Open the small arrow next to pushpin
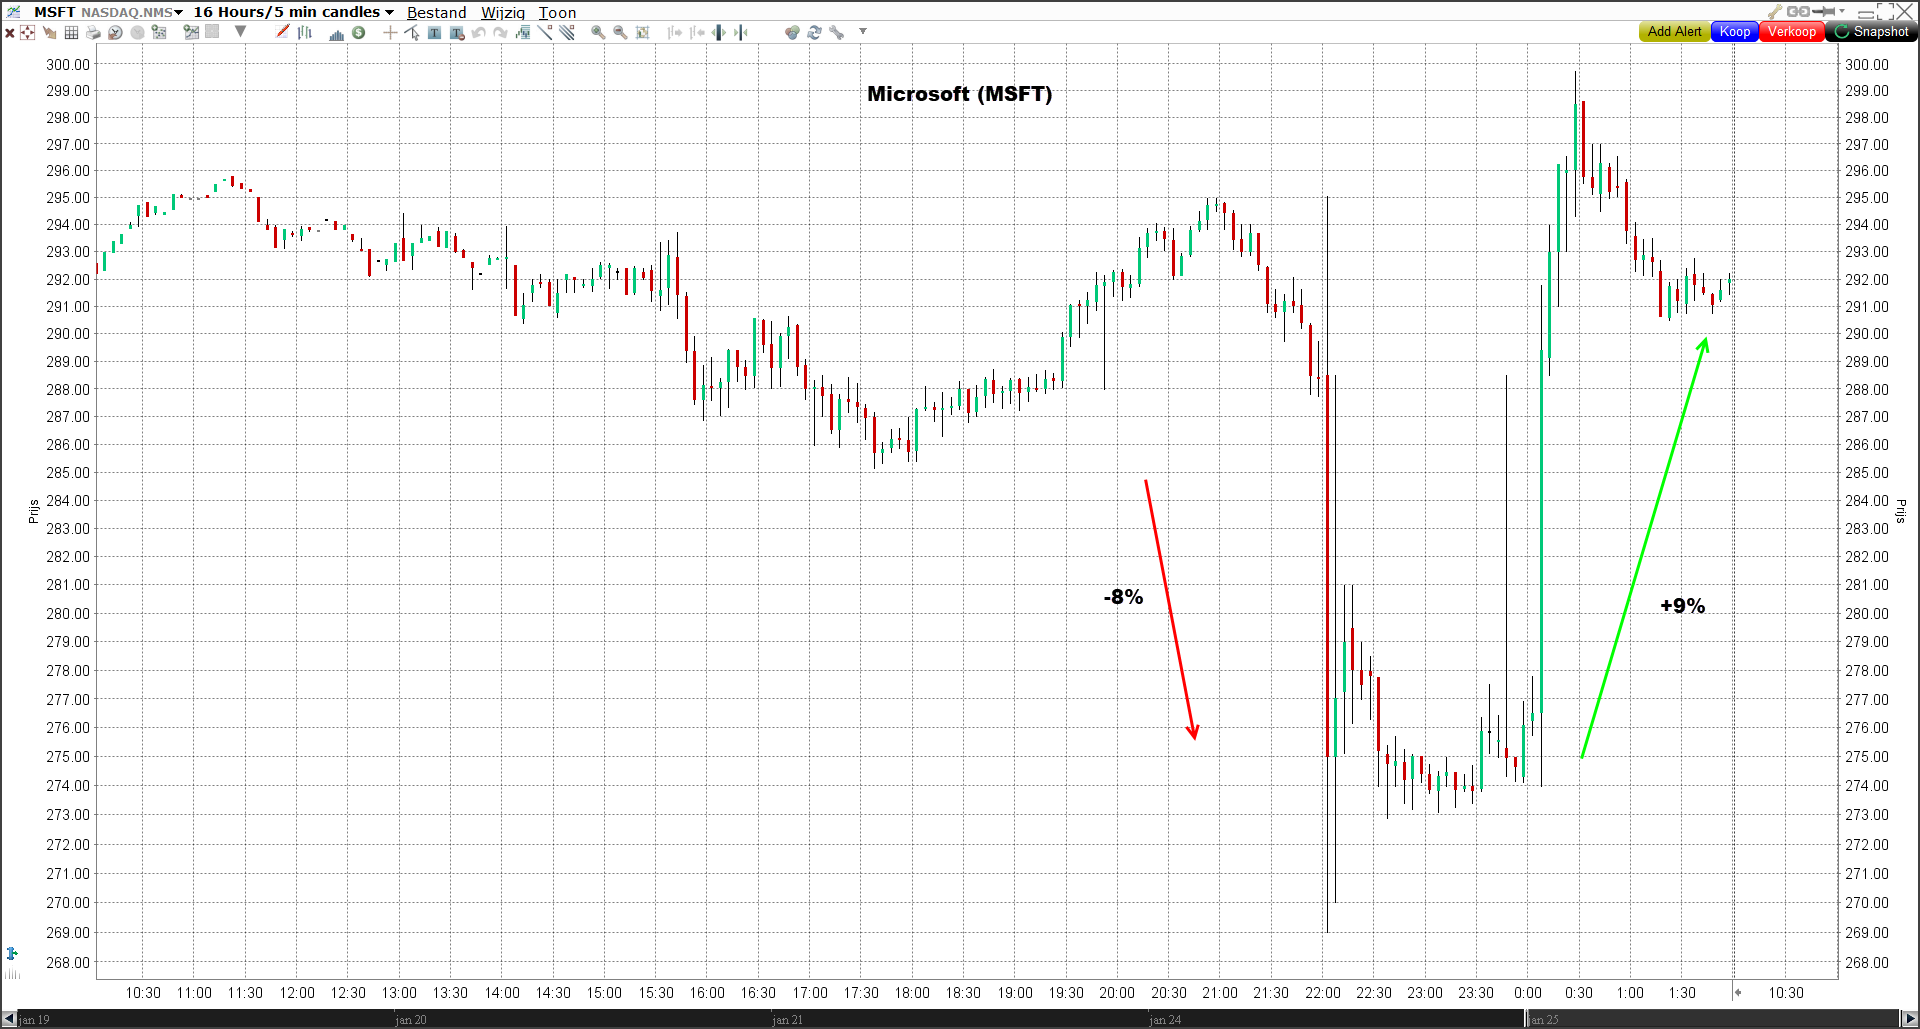This screenshot has width=1920, height=1029. click(1842, 11)
